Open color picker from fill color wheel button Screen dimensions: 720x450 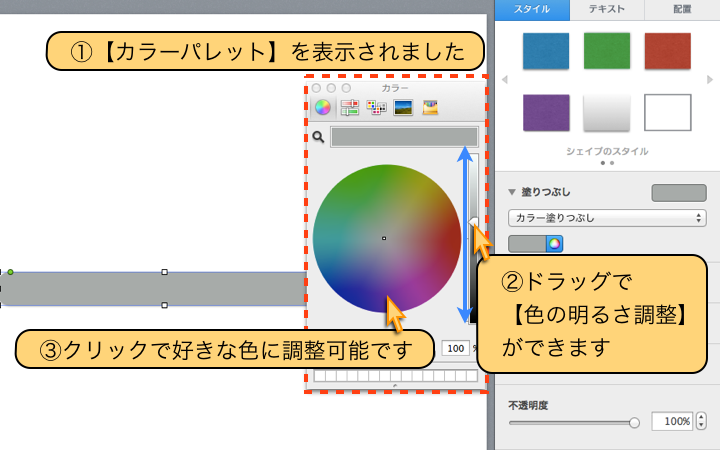[554, 243]
